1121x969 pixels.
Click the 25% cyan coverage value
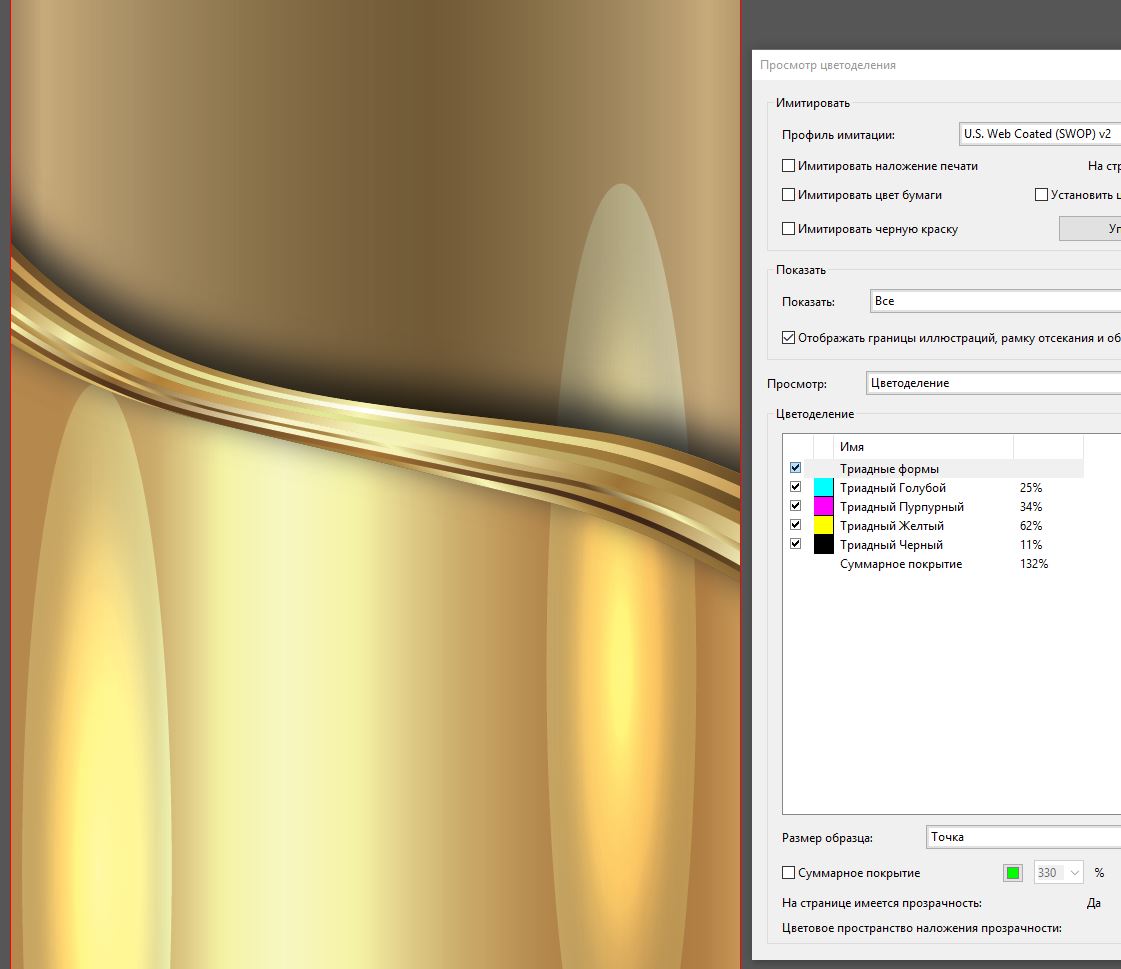pyautogui.click(x=1031, y=488)
